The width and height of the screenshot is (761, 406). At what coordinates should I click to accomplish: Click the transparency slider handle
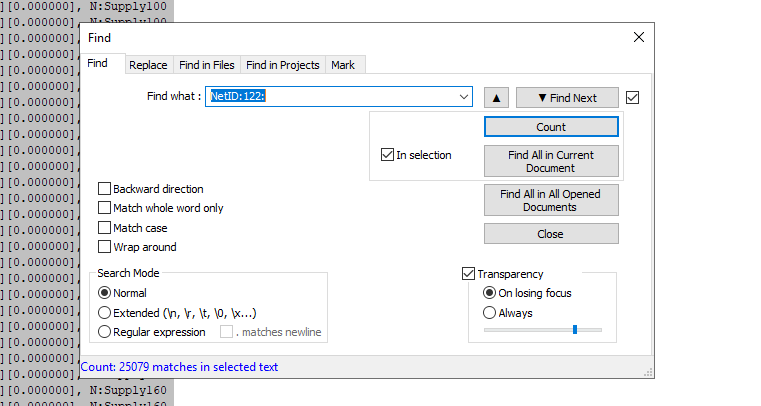pos(575,330)
